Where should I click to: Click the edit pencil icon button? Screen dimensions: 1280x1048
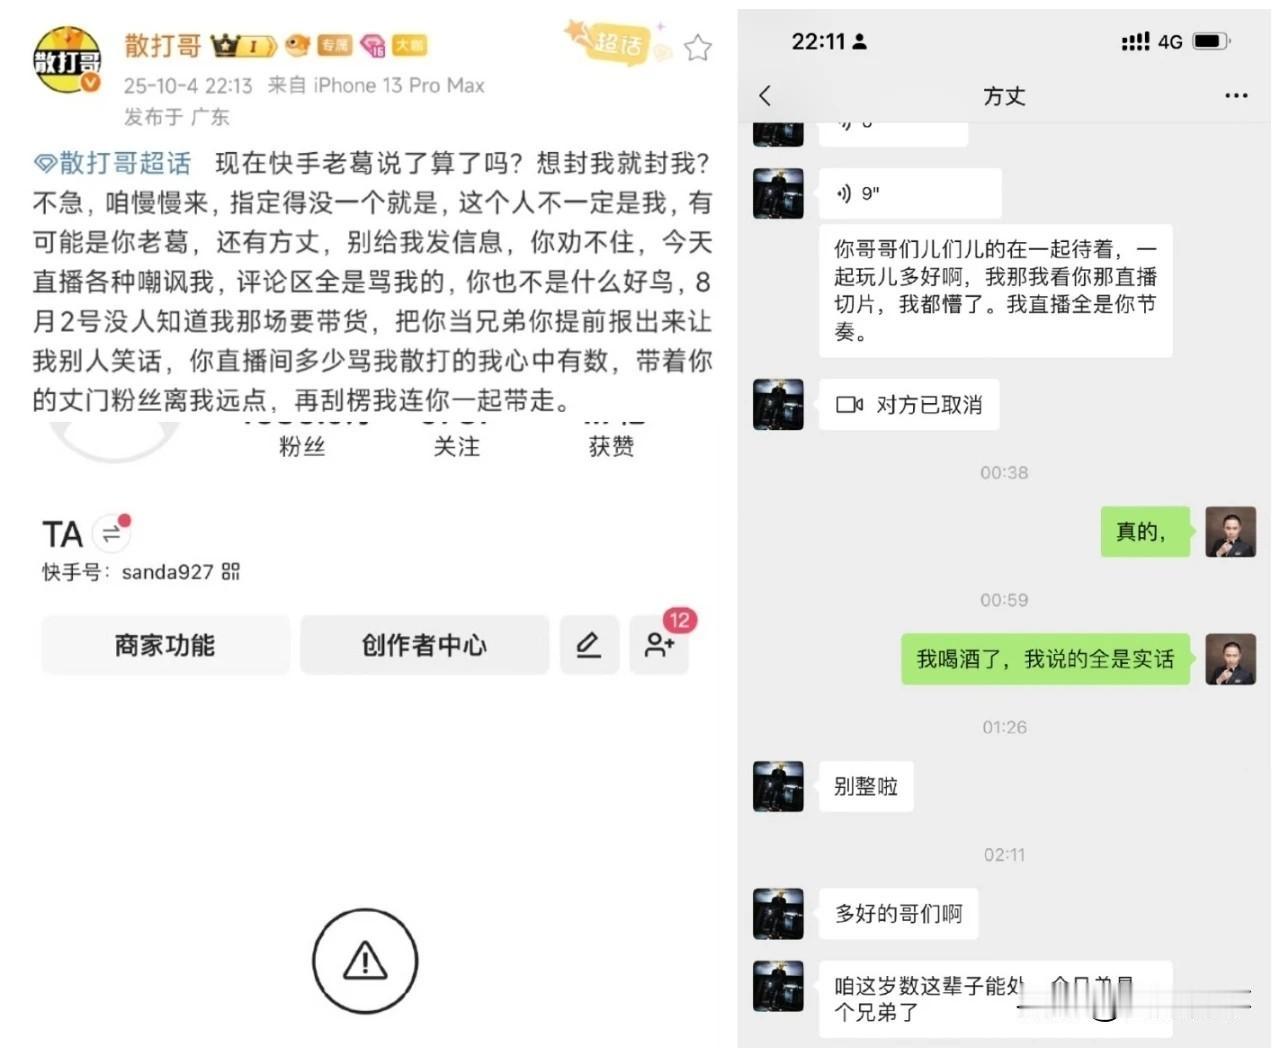point(589,645)
